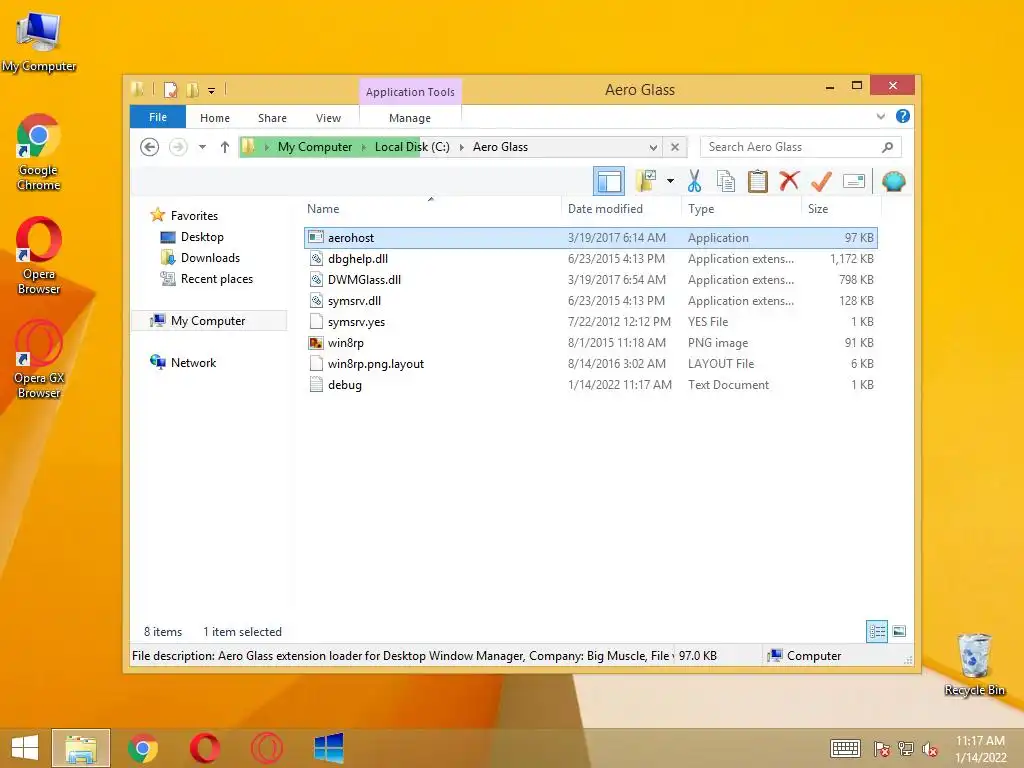Launch Opera browser from the taskbar
Viewport: 1024px width, 768px height.
coord(204,748)
